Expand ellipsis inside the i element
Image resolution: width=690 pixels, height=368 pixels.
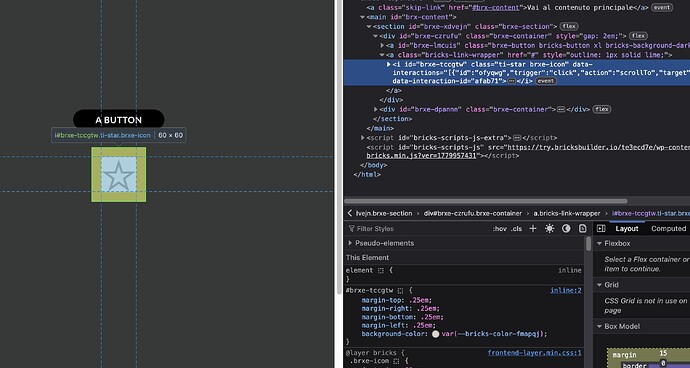511,81
